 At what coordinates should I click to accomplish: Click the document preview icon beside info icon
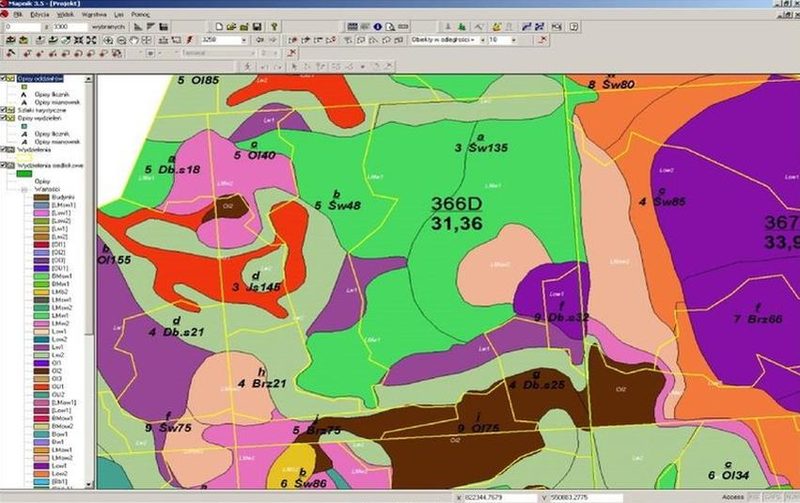coord(390,27)
